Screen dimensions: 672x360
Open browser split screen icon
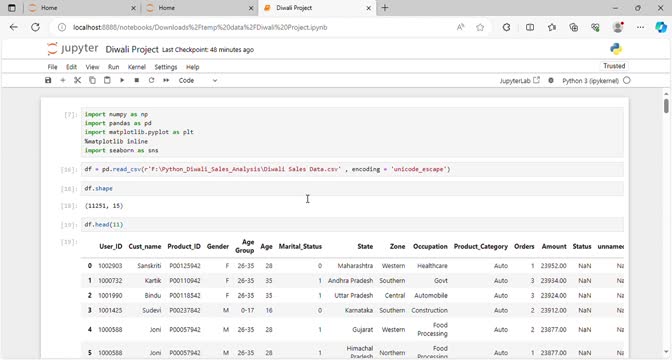point(530,27)
